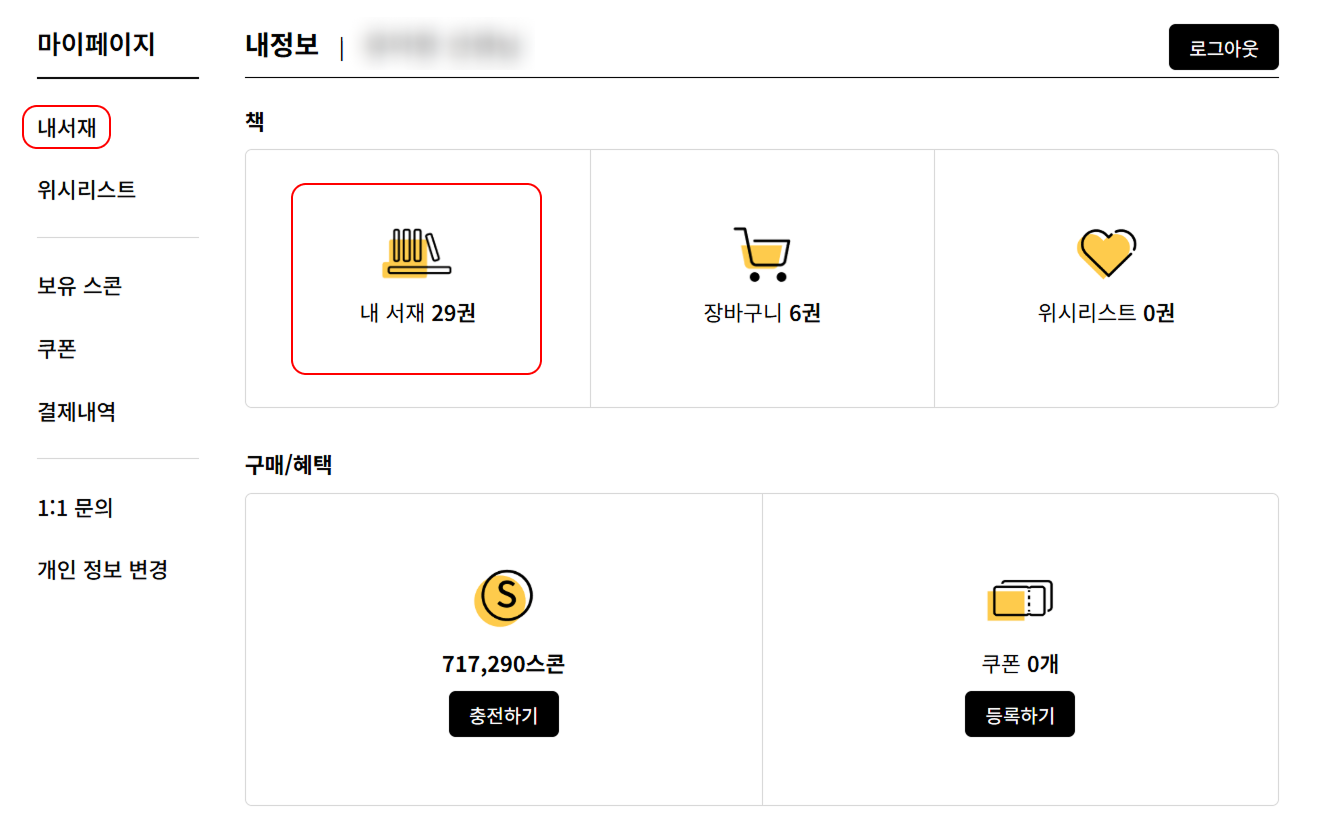Viewport: 1322px width, 829px height.
Task: Click the coupon ticket icon
Action: click(1020, 600)
